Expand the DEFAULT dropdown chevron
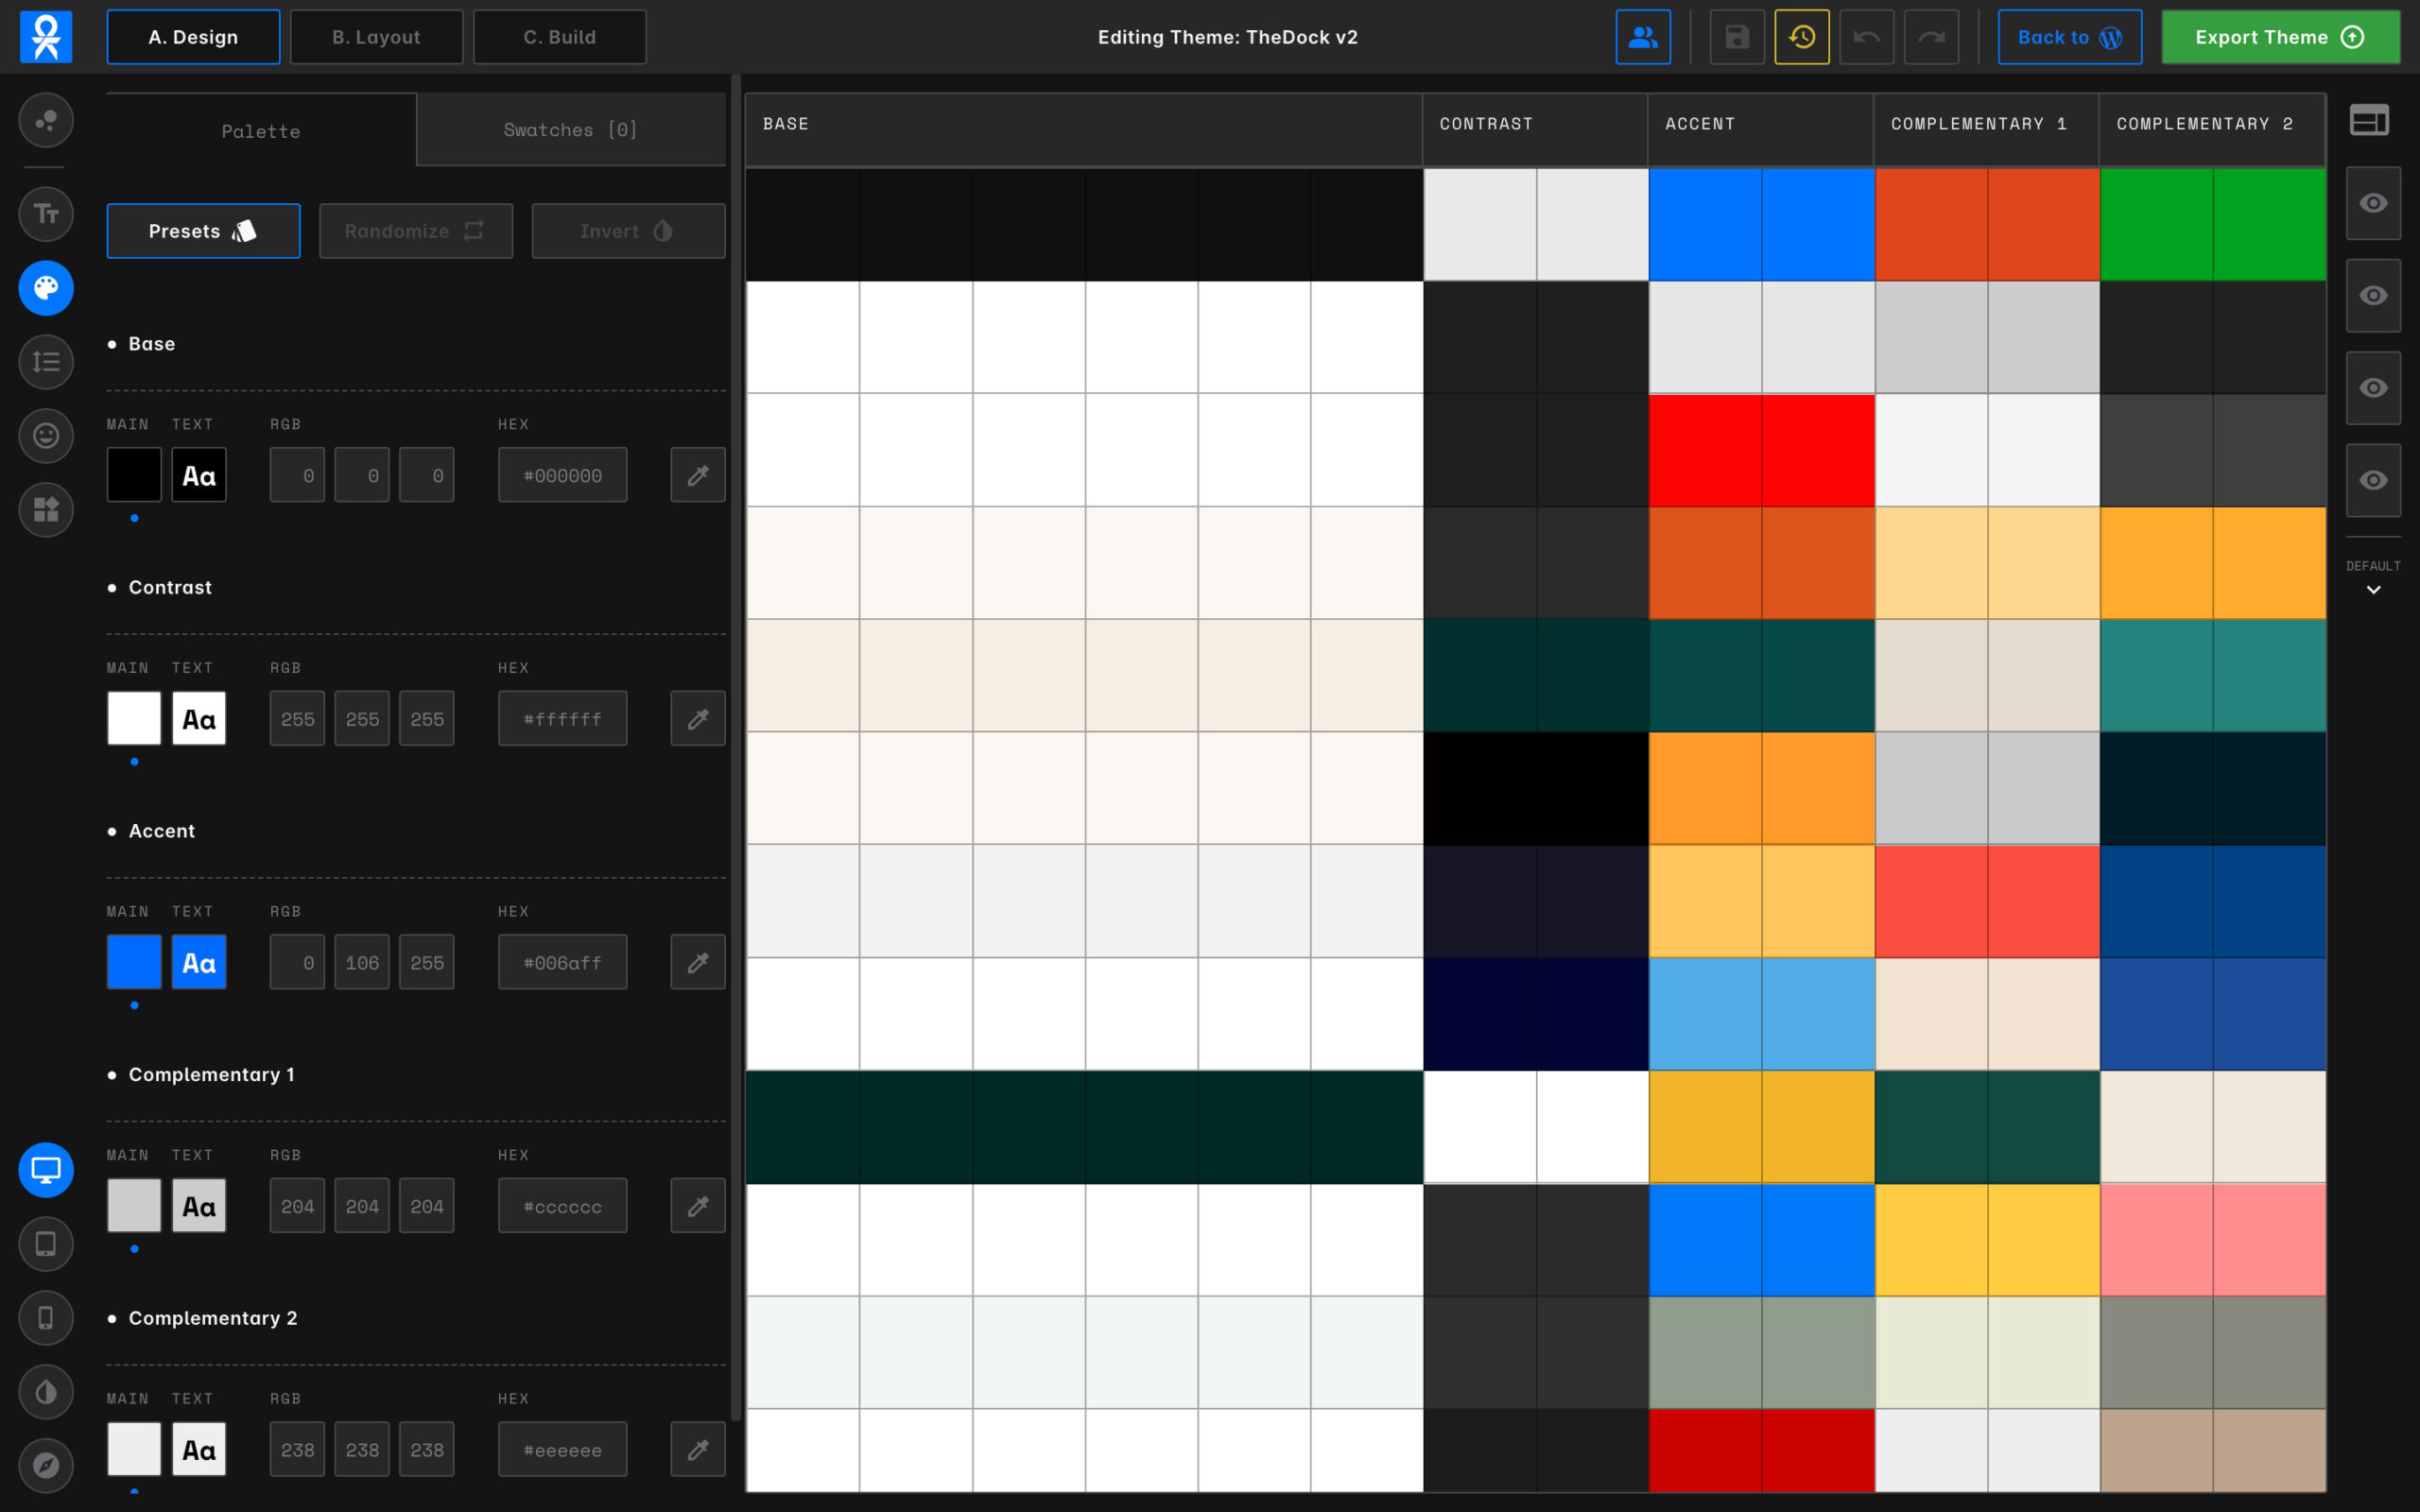 click(2372, 590)
